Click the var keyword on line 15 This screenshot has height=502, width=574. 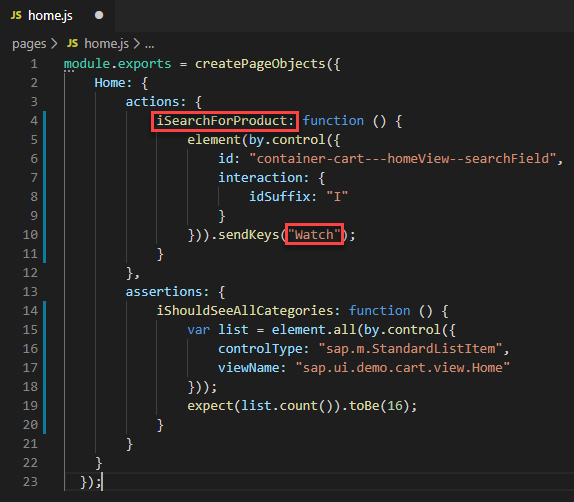pos(198,330)
